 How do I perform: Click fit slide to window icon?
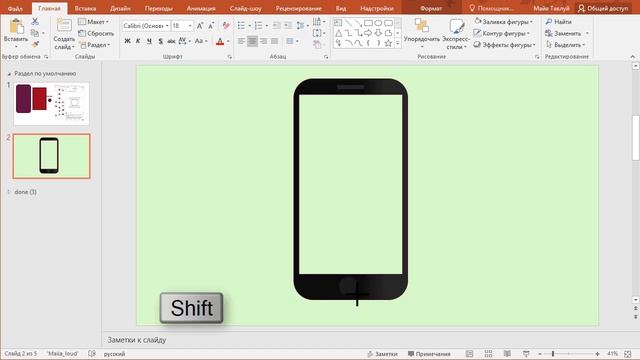coord(628,354)
